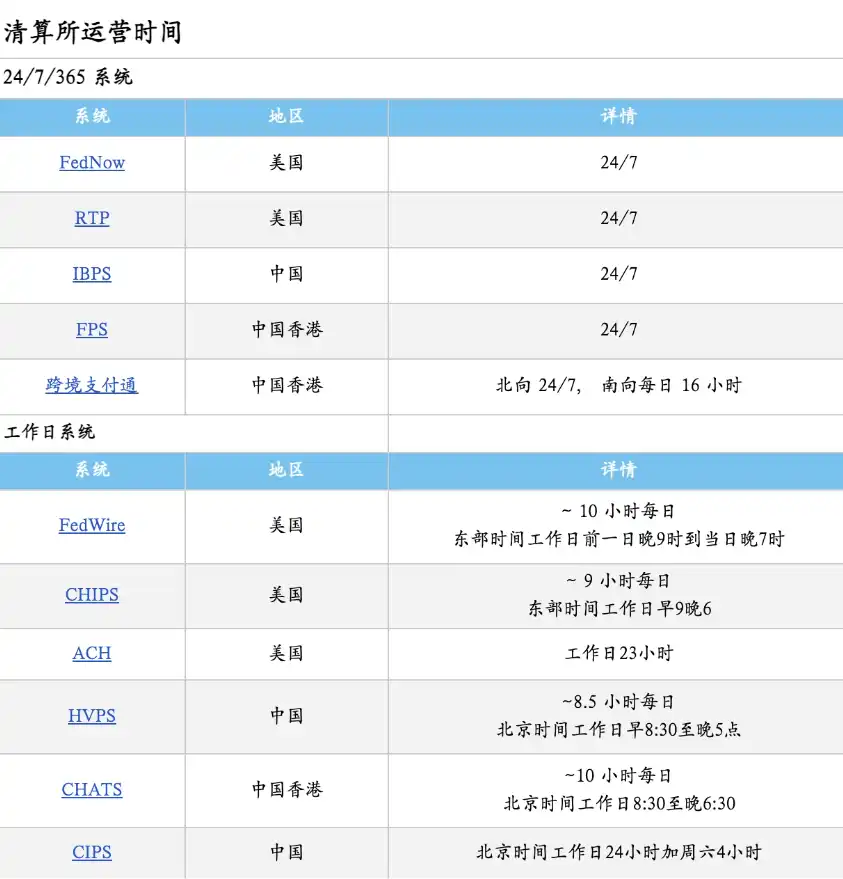Select the 北京时间工作日24小时加周六4小时 cell
843x879 pixels.
point(618,852)
